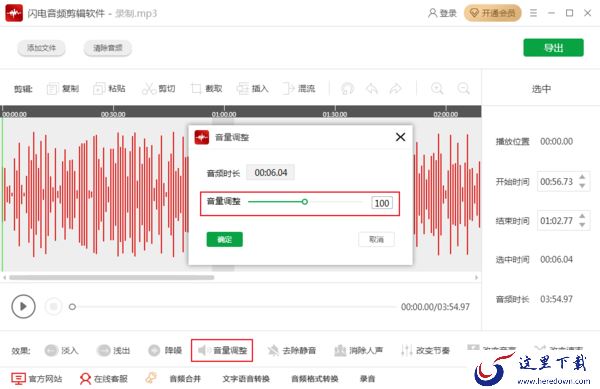
Task: Open the 改变节奏 (change tempo) effect
Action: point(425,350)
